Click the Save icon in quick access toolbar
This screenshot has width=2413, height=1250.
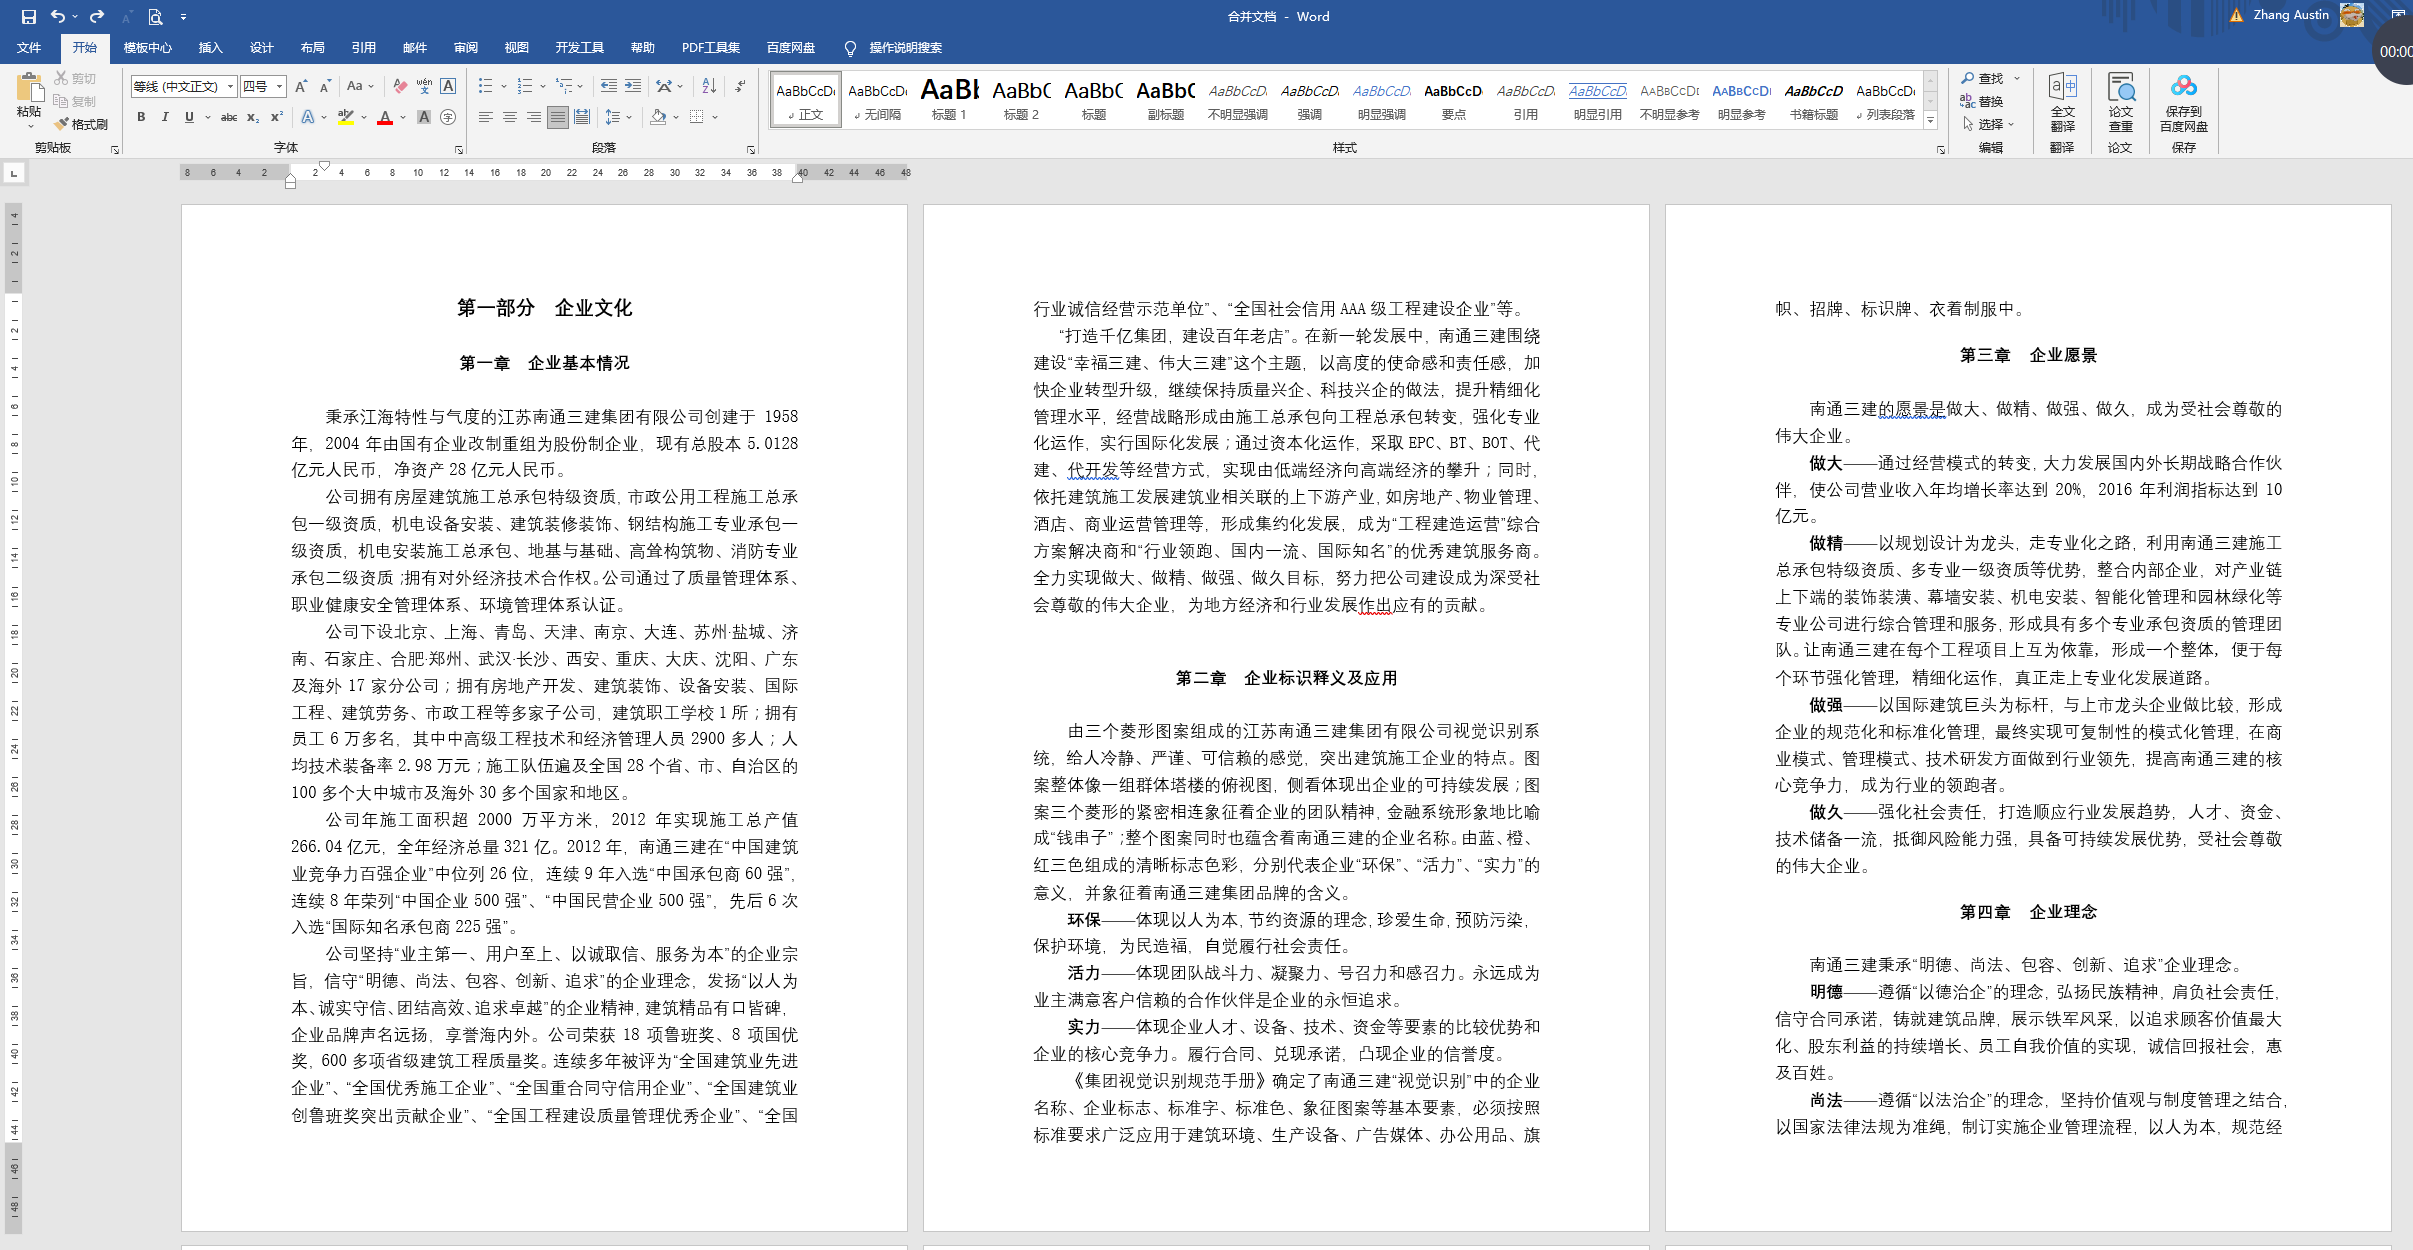pyautogui.click(x=28, y=16)
